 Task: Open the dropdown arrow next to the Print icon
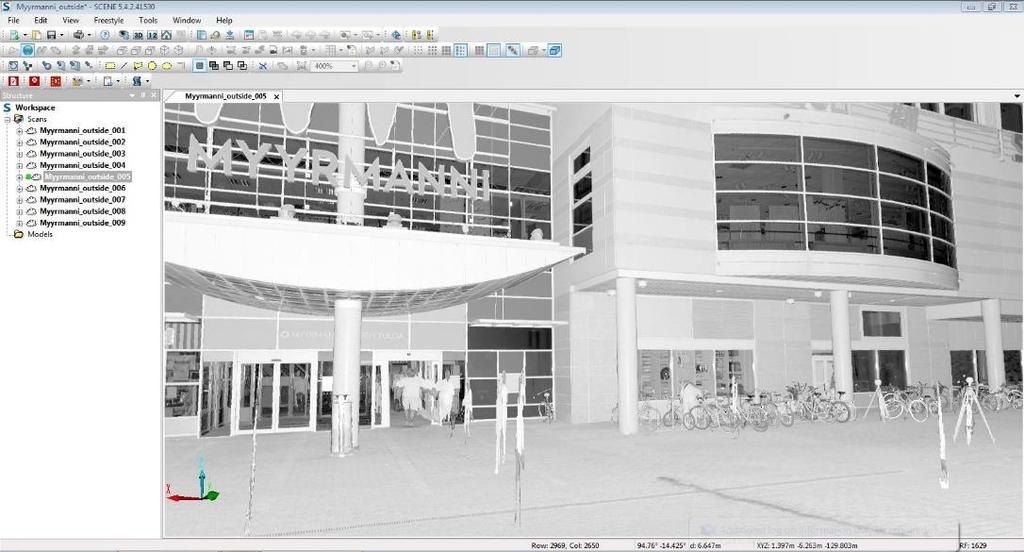point(89,35)
